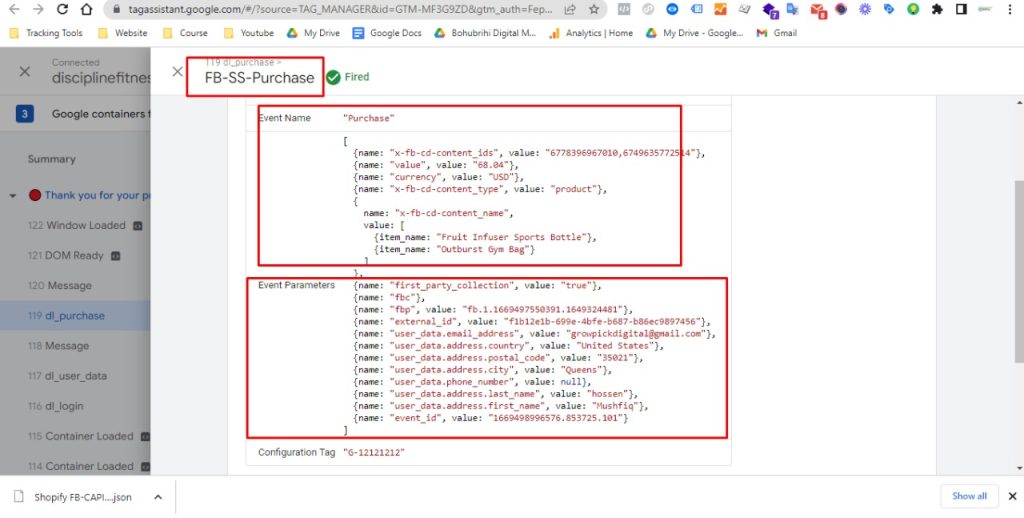Close the Tag Assistant connected session

pos(25,72)
